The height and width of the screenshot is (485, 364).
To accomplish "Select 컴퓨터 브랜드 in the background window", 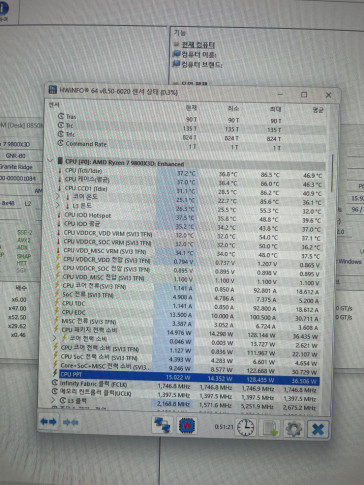I will [x=202, y=64].
